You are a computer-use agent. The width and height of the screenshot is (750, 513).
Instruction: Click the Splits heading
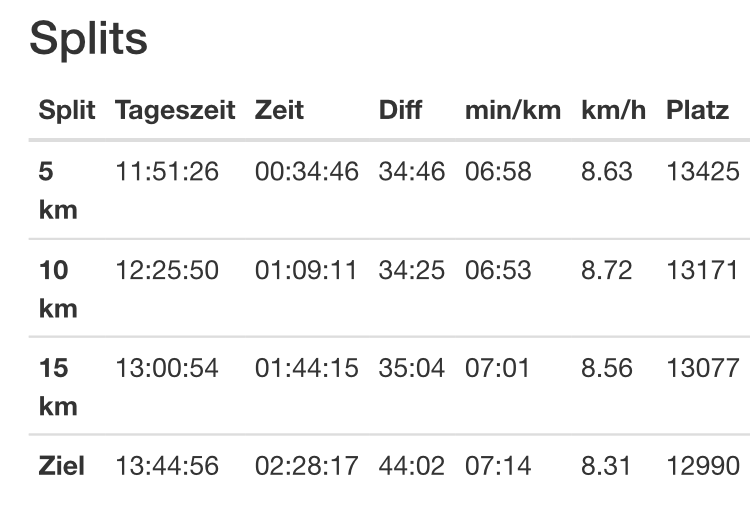88,39
